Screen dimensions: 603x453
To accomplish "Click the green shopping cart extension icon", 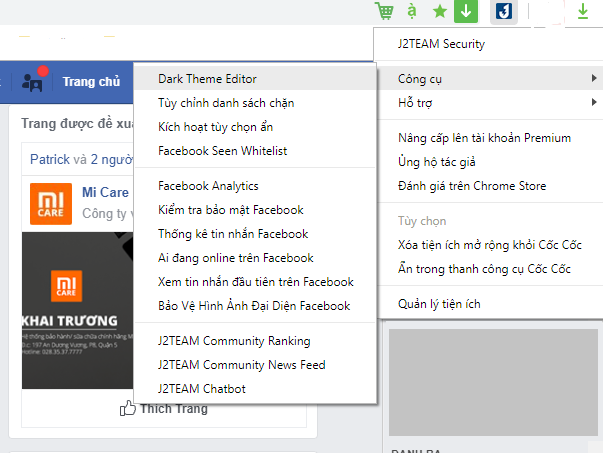I will (384, 11).
